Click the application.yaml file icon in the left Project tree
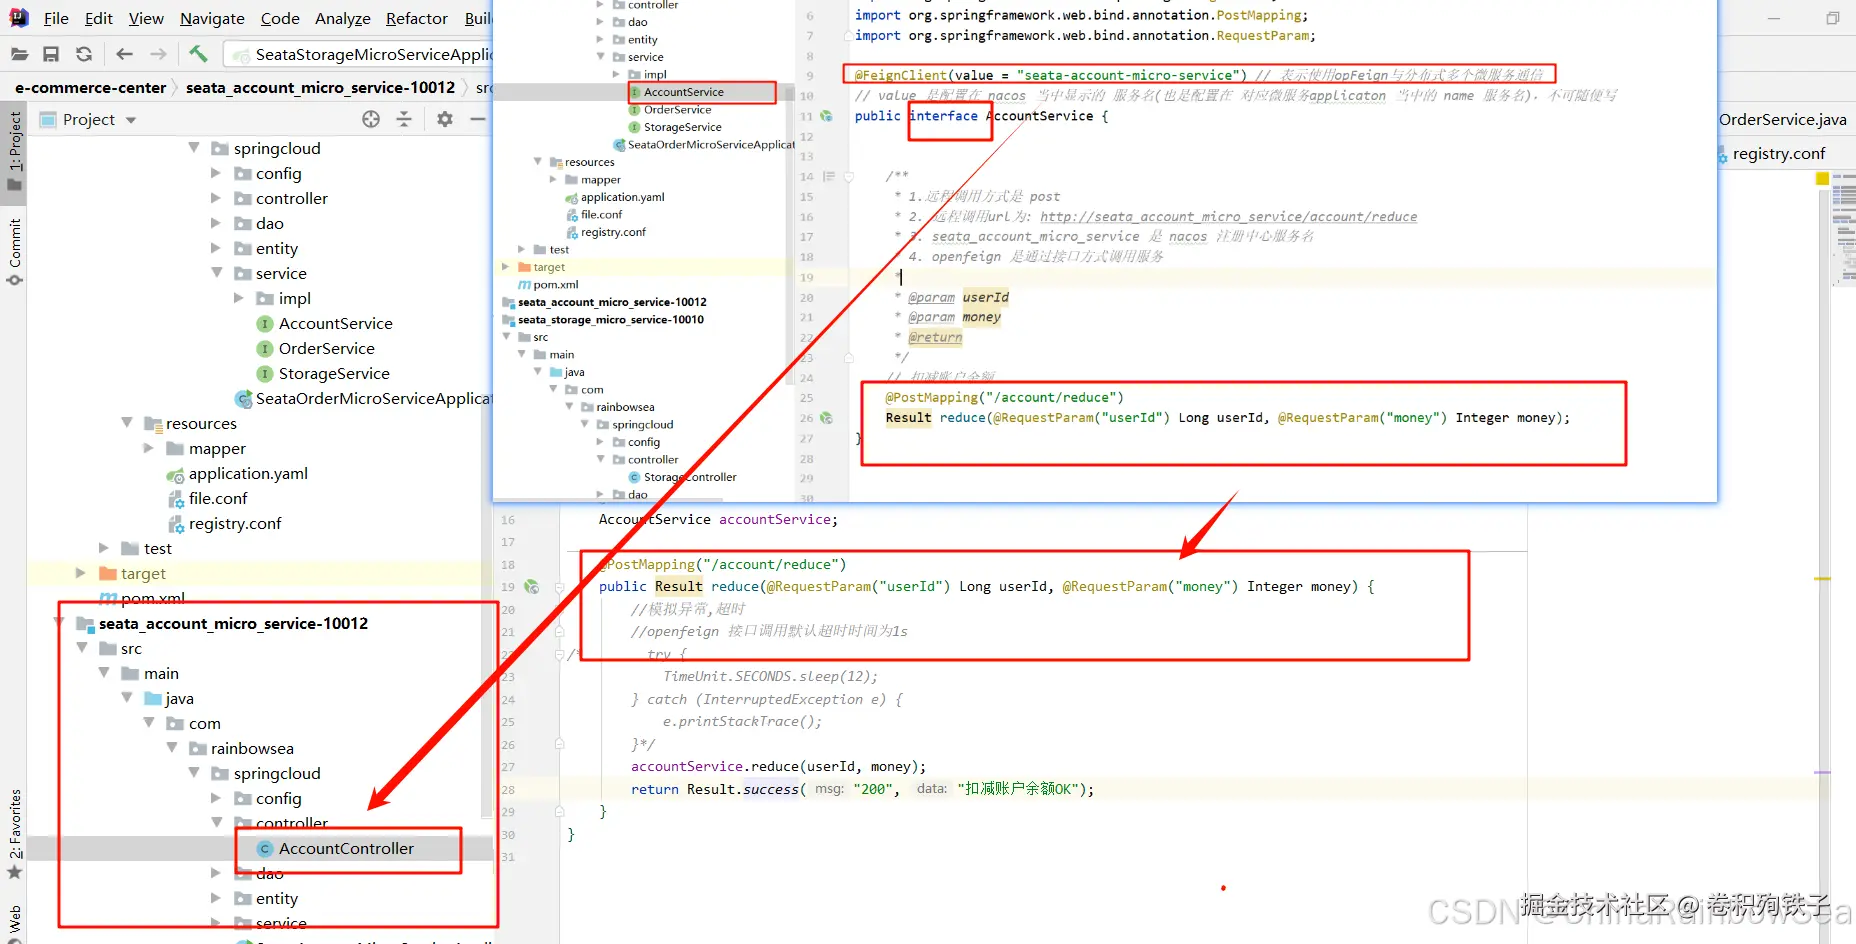Image resolution: width=1856 pixels, height=944 pixels. tap(175, 474)
